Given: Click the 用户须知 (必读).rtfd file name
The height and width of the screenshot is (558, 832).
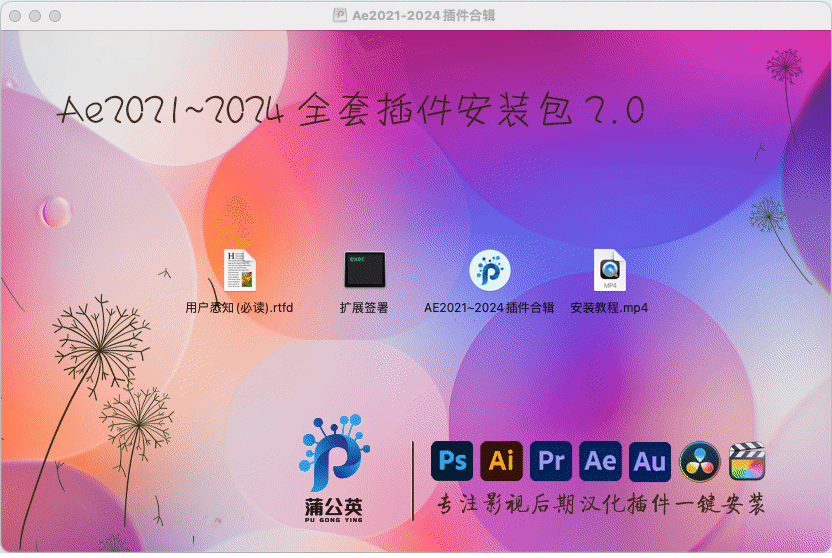Looking at the screenshot, I should (x=239, y=308).
